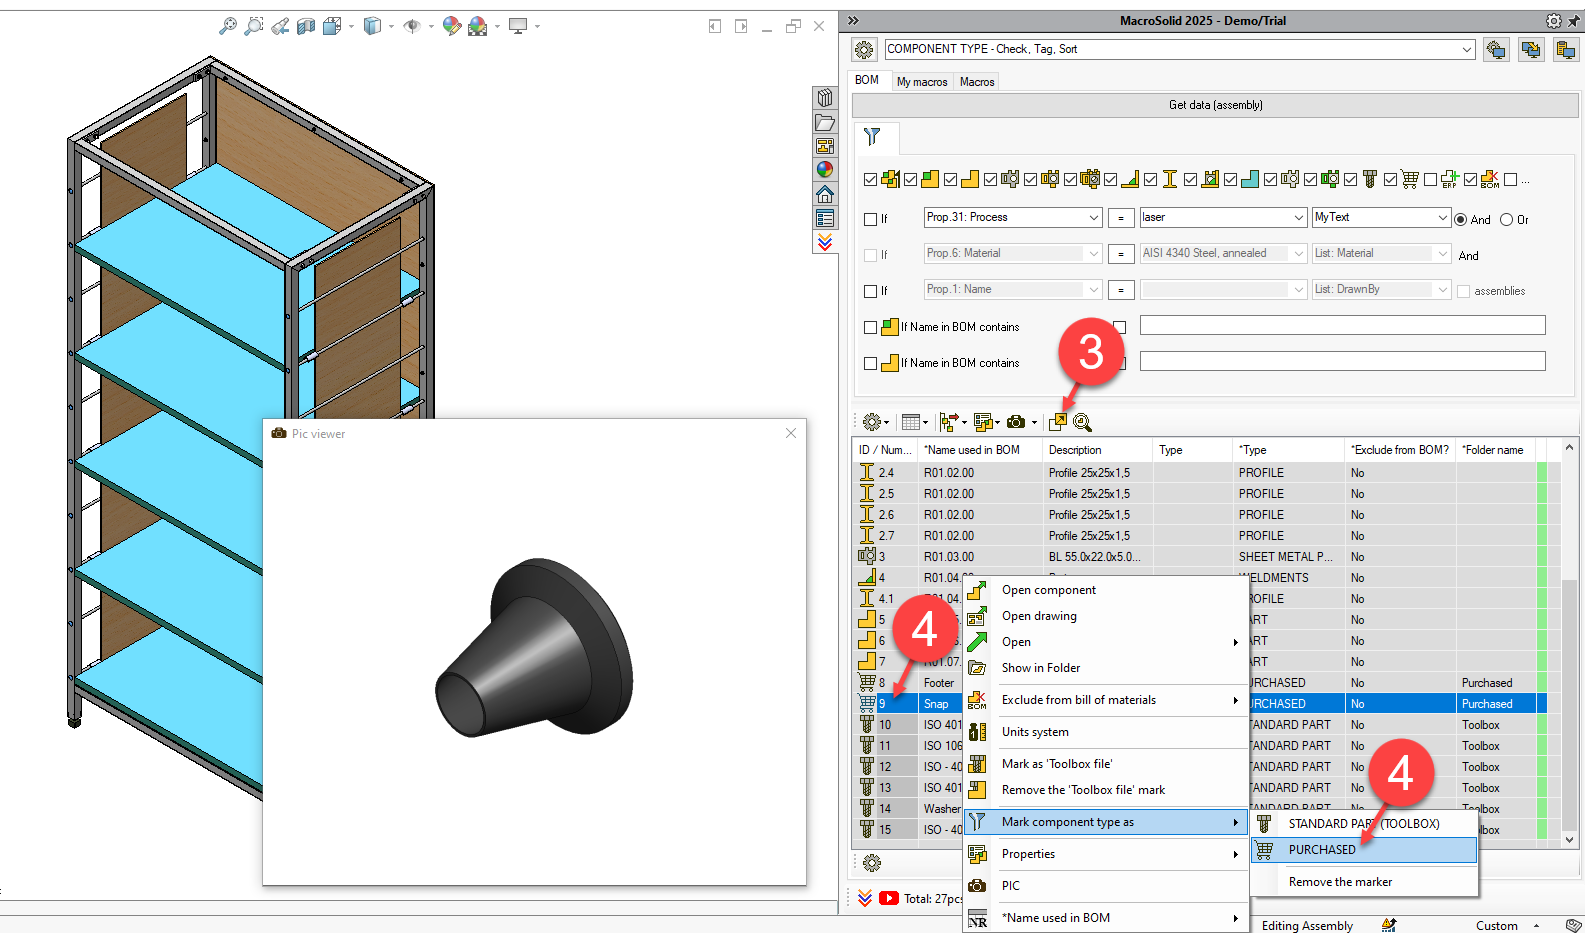Click the YouTube icon in the status strip
The height and width of the screenshot is (933, 1585).
tap(889, 898)
